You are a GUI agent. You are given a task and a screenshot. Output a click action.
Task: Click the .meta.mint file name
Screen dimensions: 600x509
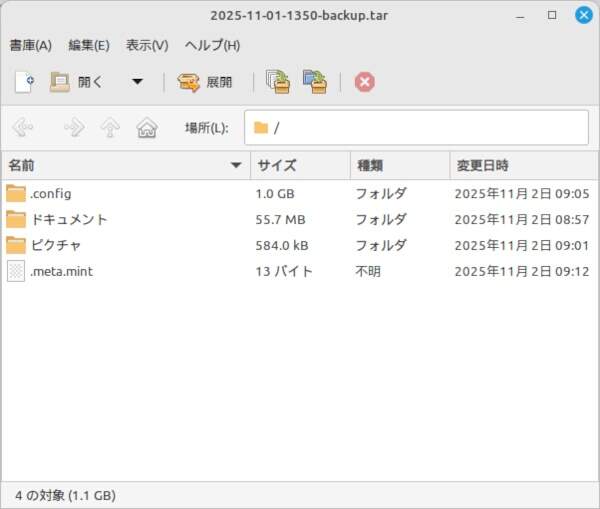tap(61, 271)
